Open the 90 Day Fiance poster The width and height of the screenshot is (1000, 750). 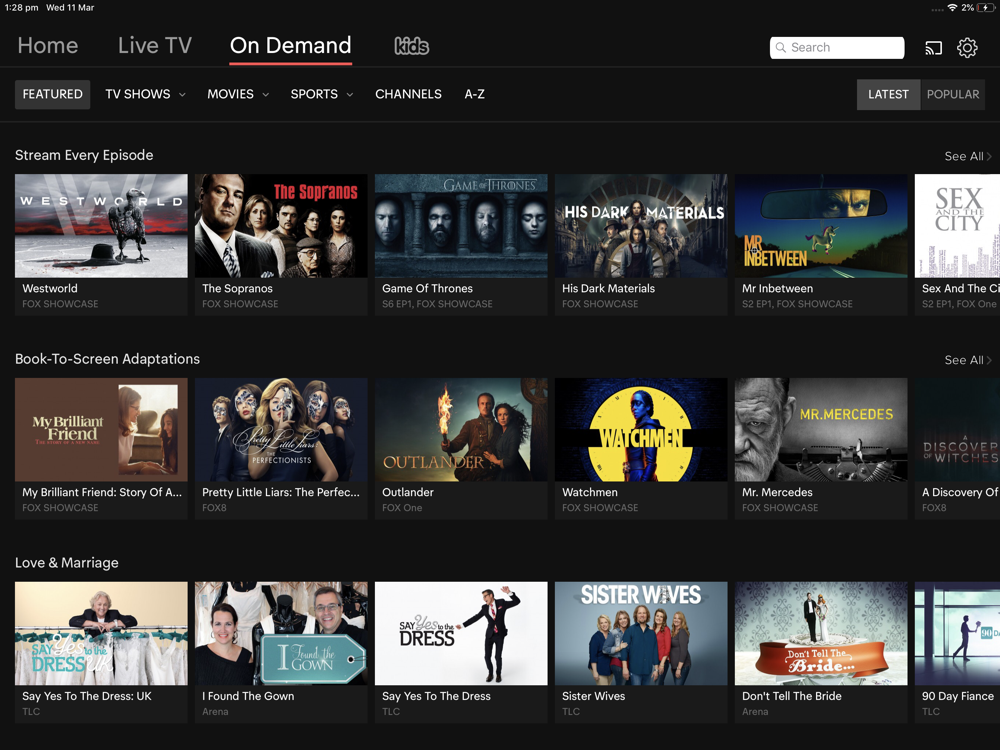pyautogui.click(x=957, y=633)
